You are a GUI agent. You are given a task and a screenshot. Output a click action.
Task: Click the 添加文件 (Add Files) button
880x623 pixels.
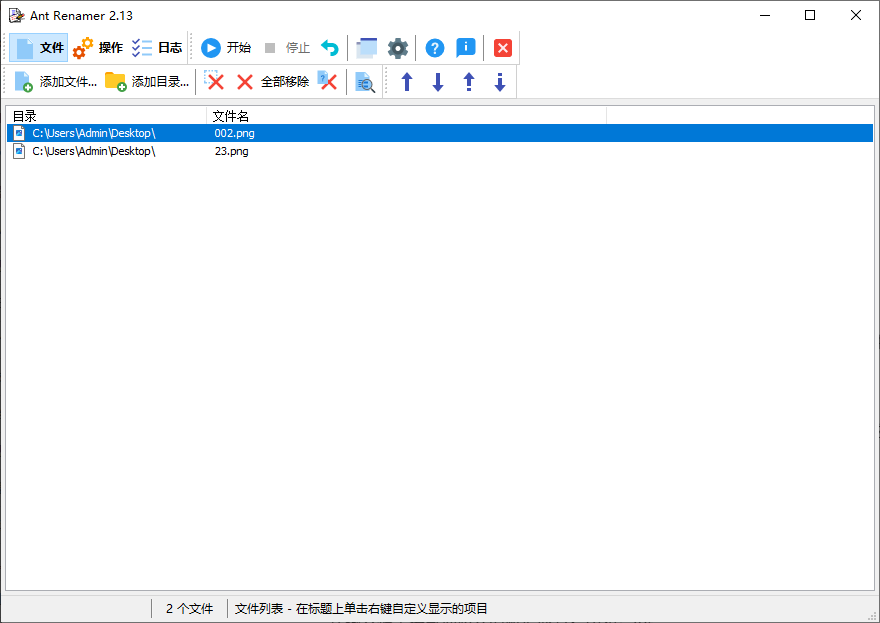55,81
